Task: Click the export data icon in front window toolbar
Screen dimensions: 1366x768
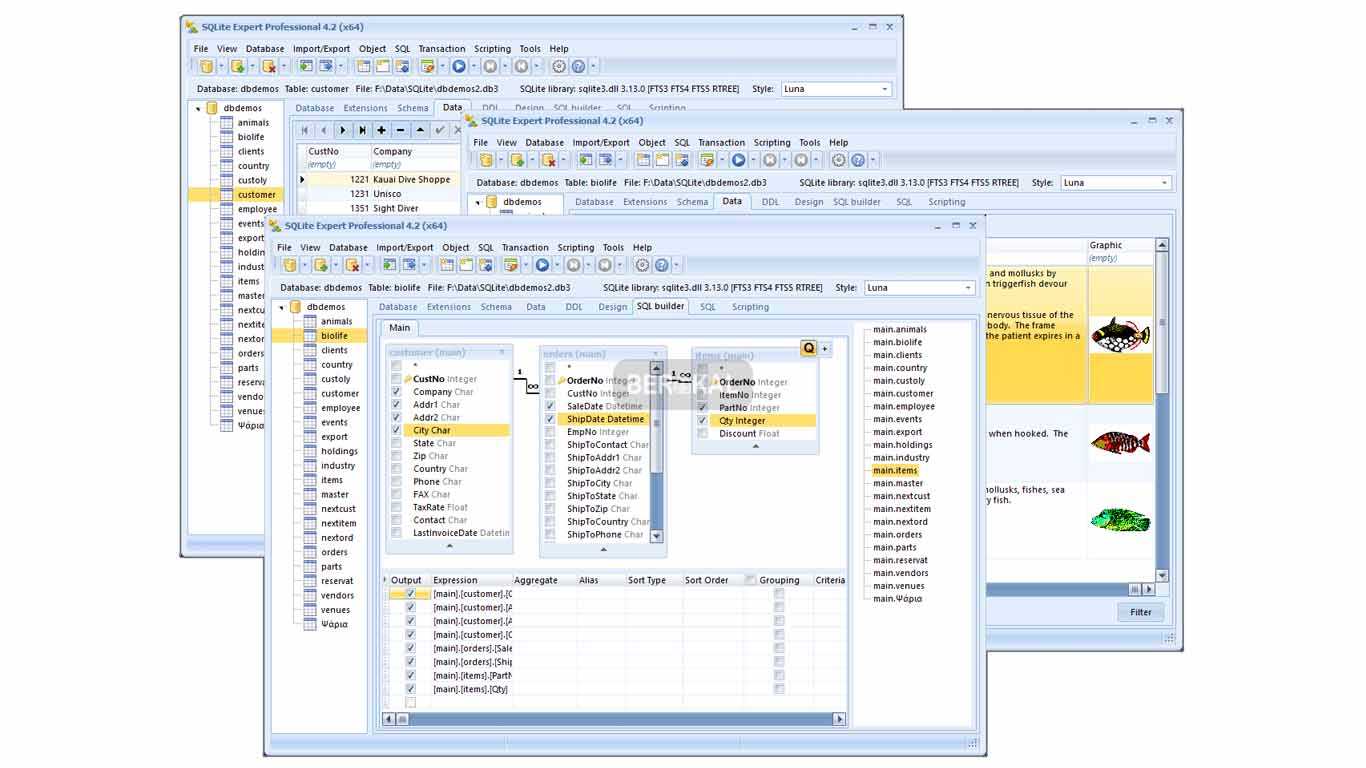Action: click(409, 265)
